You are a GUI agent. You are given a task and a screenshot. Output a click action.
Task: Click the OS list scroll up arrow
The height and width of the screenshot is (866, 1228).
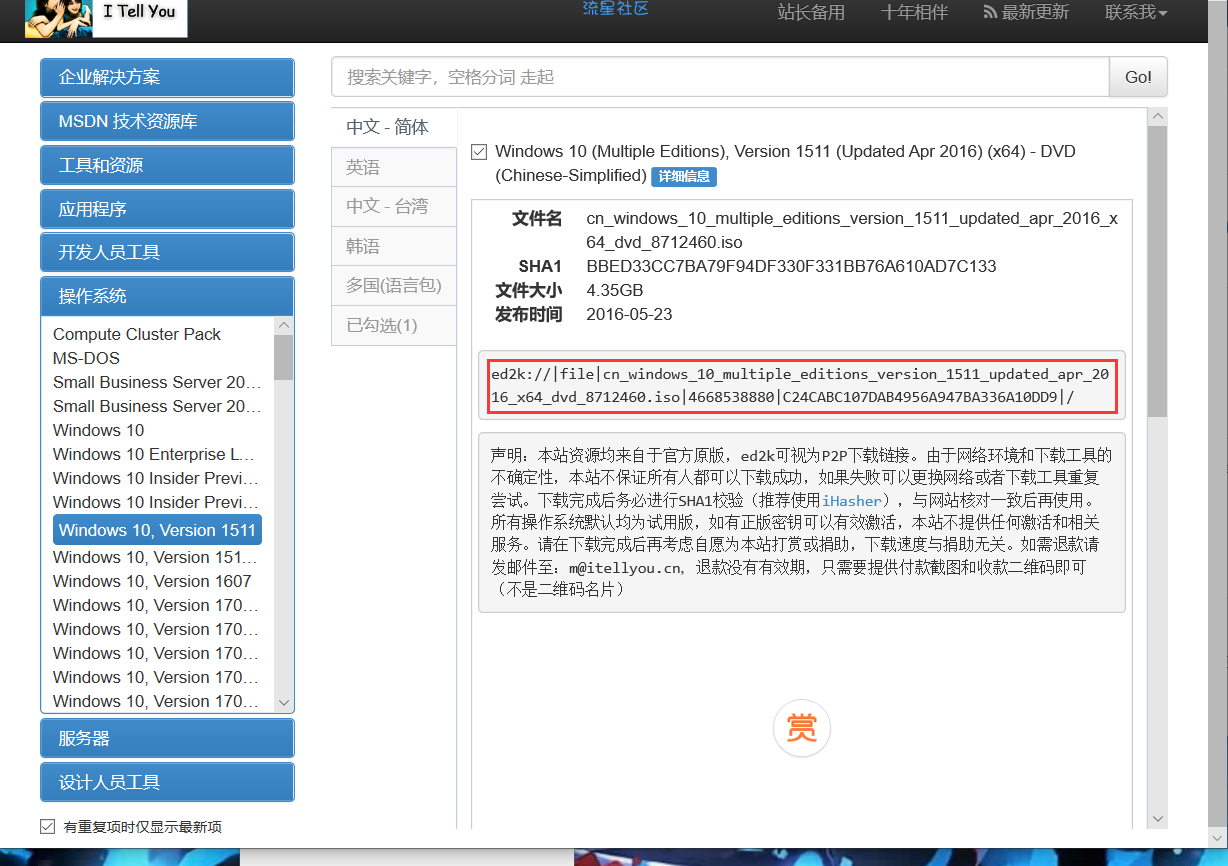(x=284, y=325)
